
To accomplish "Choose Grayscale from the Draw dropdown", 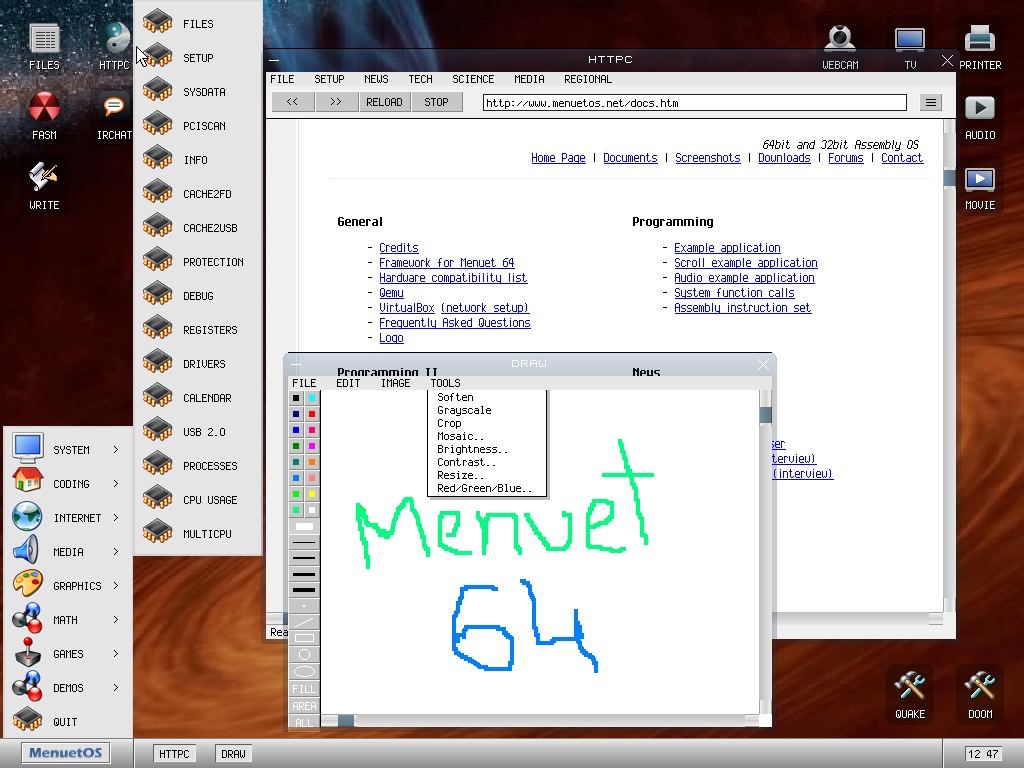I will click(x=464, y=410).
